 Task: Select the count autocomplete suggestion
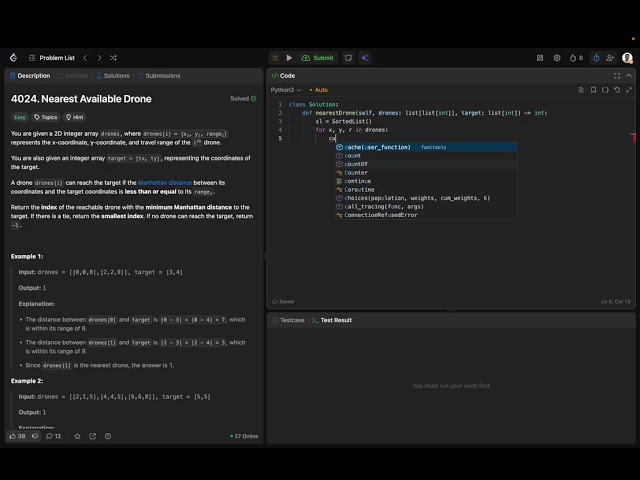coord(426,156)
